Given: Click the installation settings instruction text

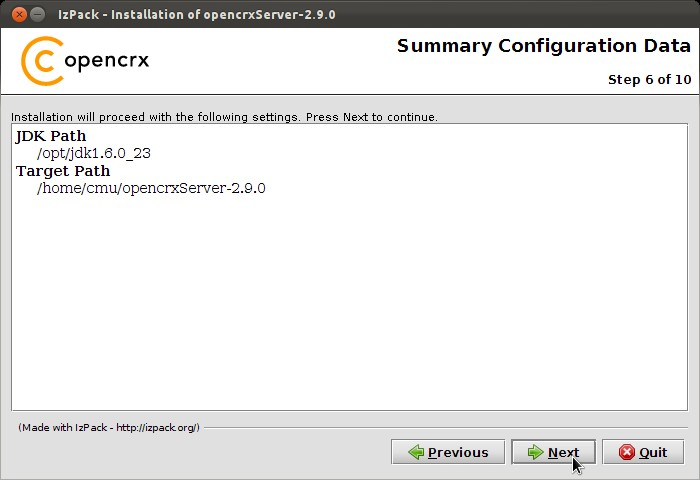Looking at the screenshot, I should point(224,117).
